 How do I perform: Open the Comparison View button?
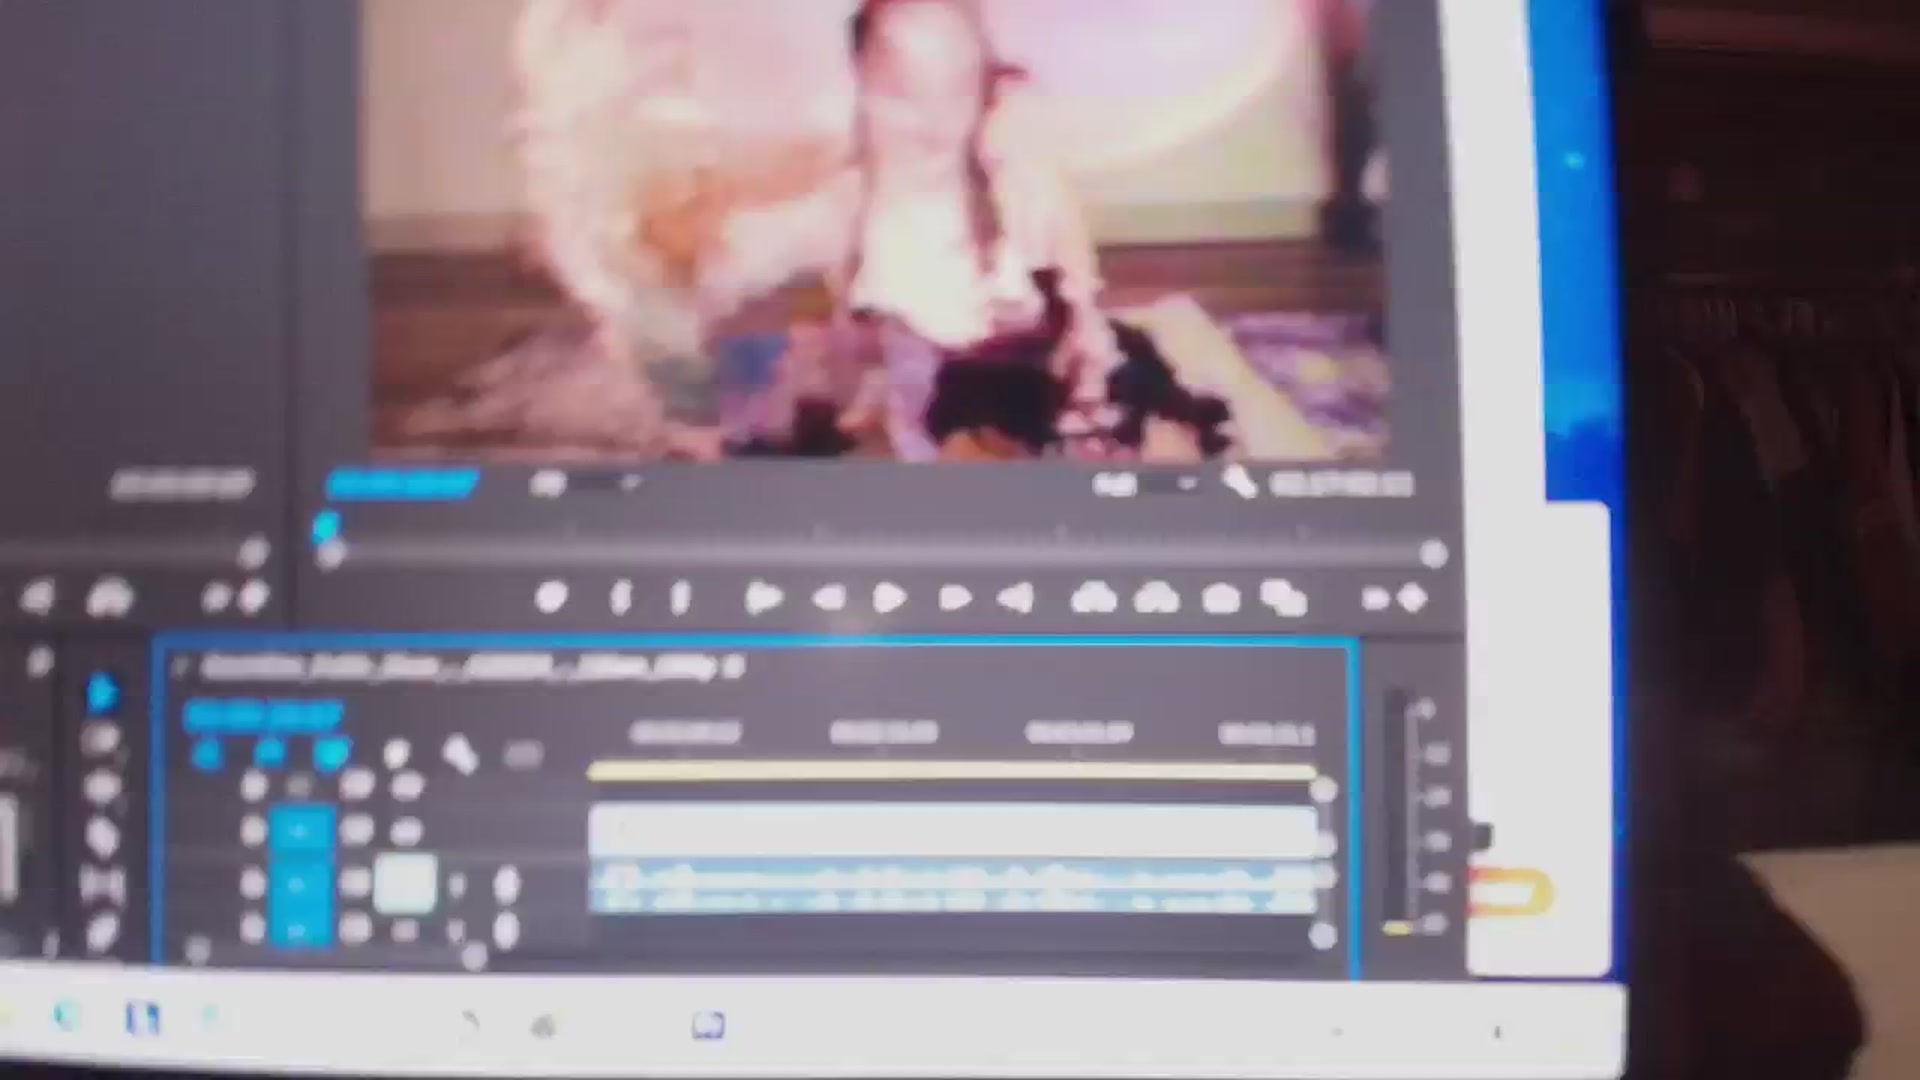1283,598
